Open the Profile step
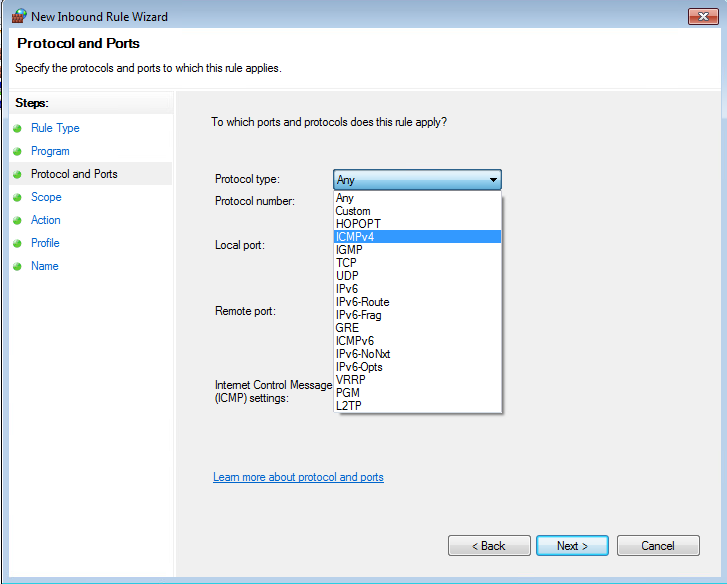This screenshot has width=727, height=584. click(45, 243)
